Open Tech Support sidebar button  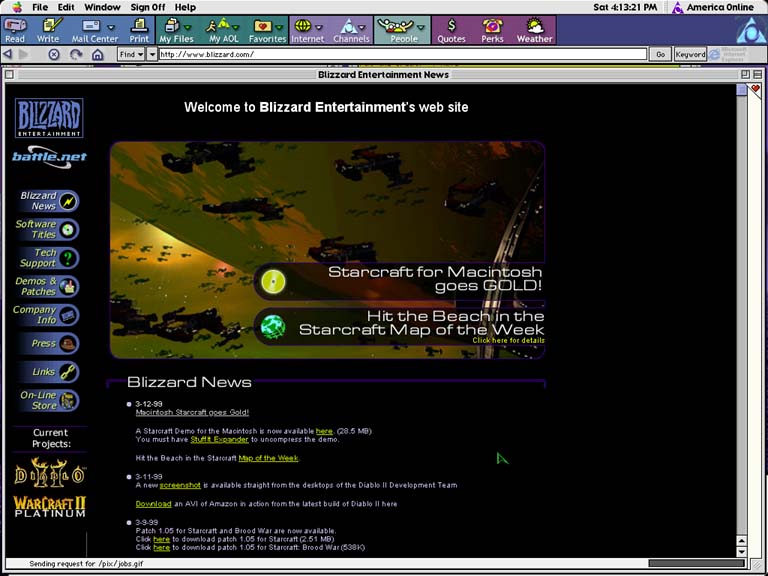click(47, 258)
